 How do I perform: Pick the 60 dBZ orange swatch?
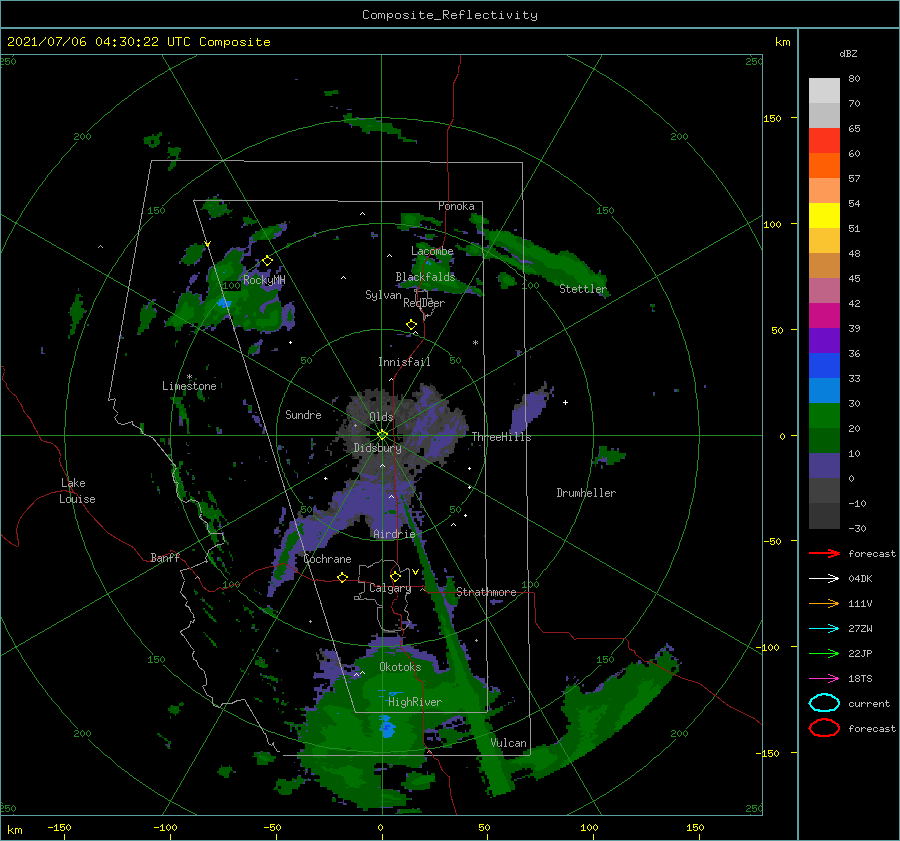pos(824,165)
